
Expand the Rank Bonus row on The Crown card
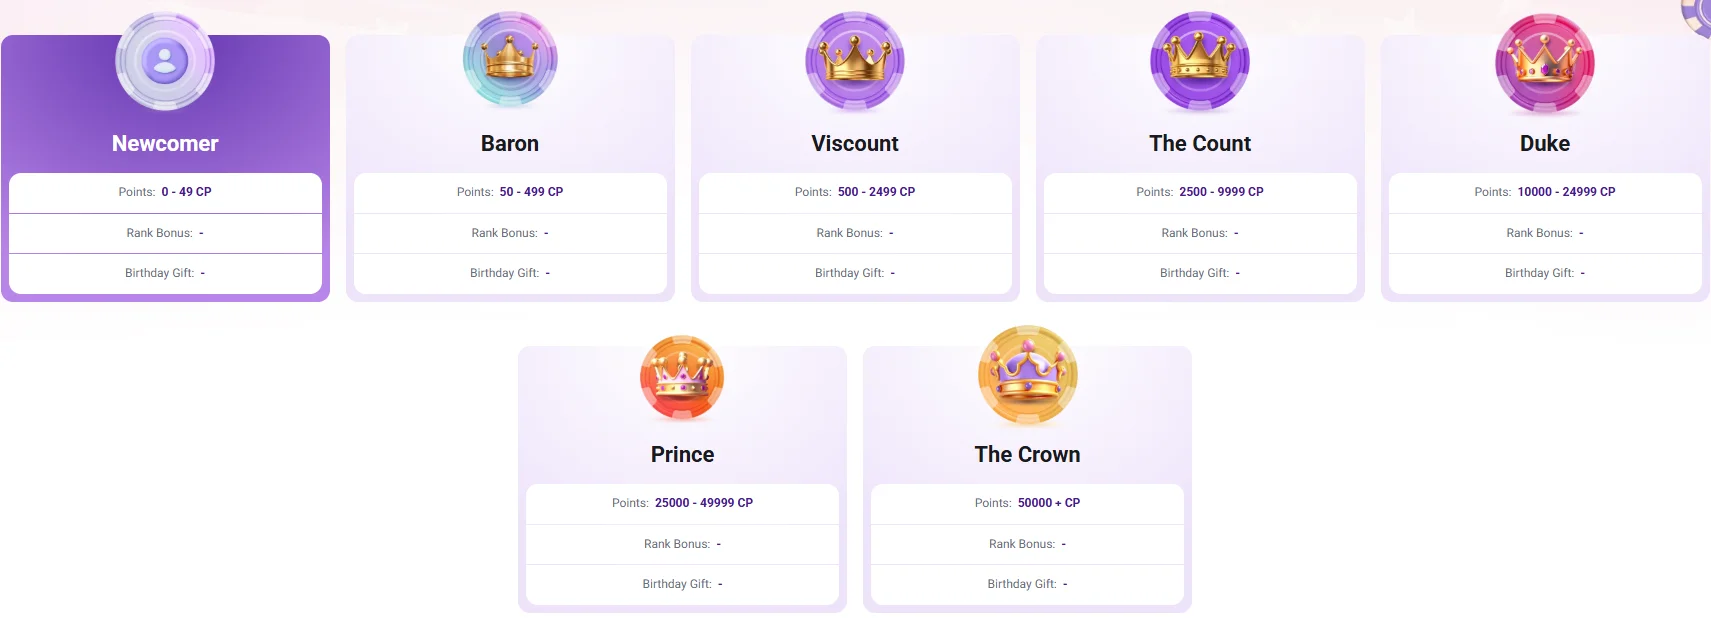coord(1027,544)
